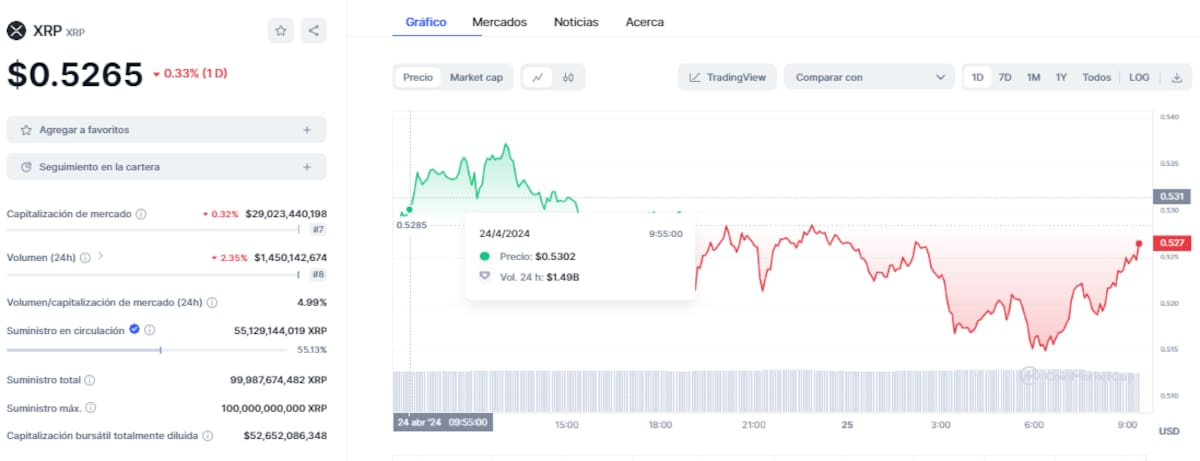Switch to candlestick chart icon
This screenshot has width=1200, height=461.
(x=568, y=77)
